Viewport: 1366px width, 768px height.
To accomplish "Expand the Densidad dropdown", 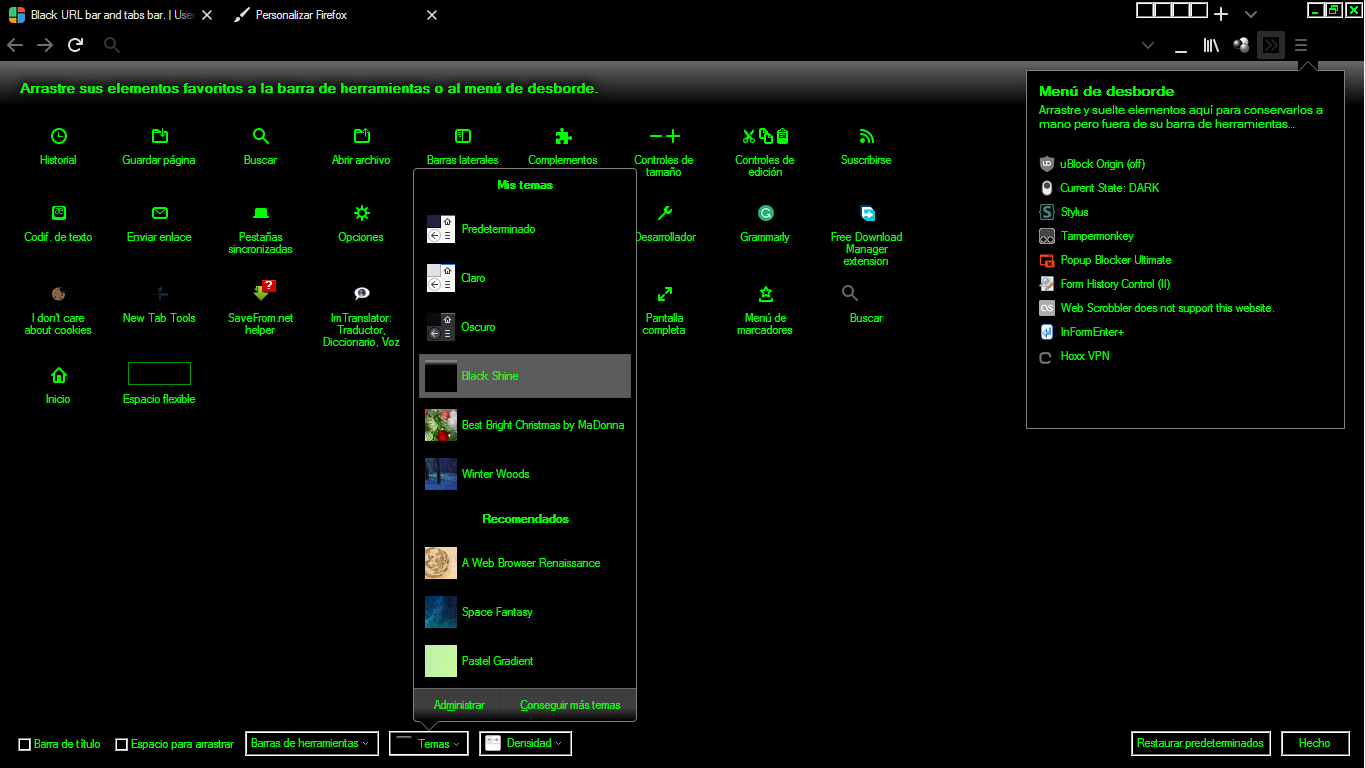I will [x=525, y=743].
